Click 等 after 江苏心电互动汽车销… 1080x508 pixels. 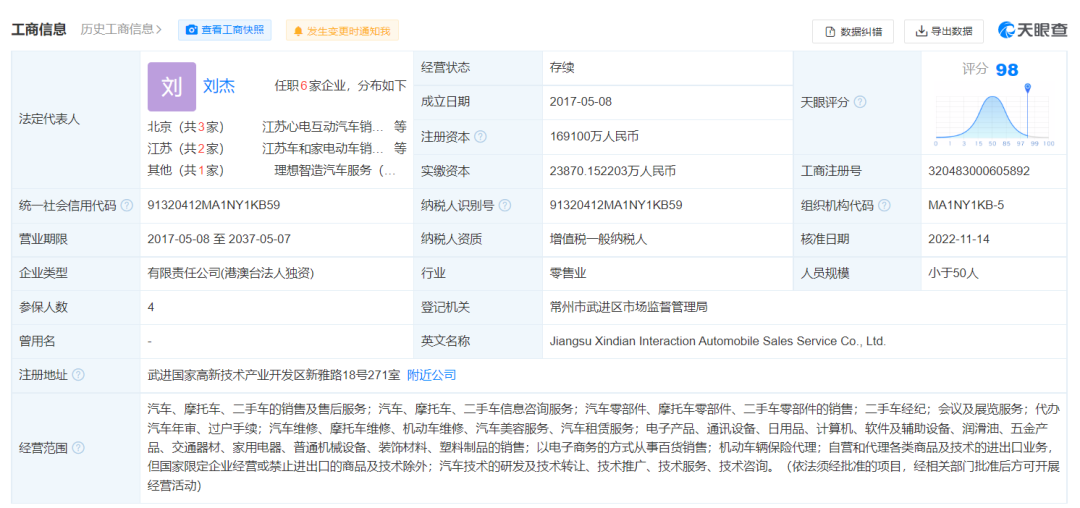[x=400, y=127]
